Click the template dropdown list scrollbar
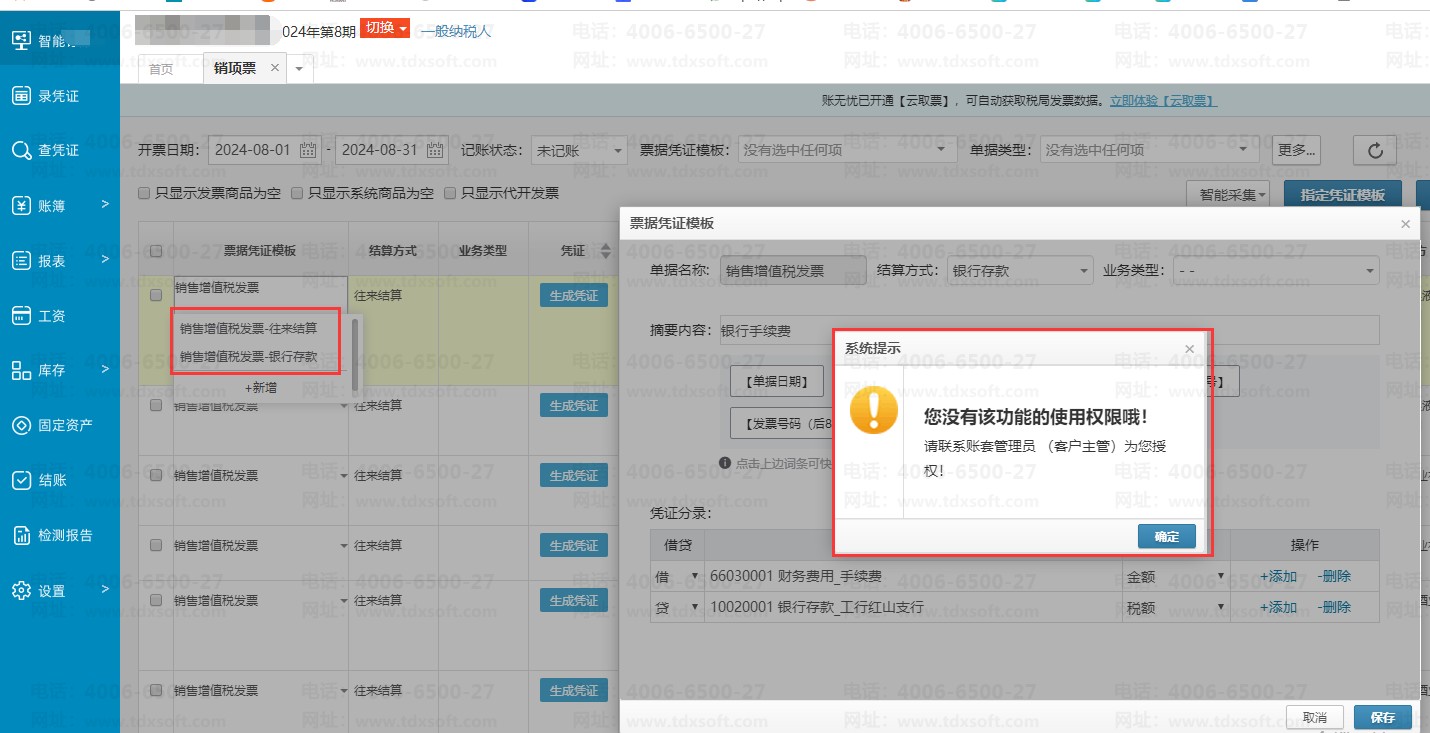1430x733 pixels. click(355, 345)
